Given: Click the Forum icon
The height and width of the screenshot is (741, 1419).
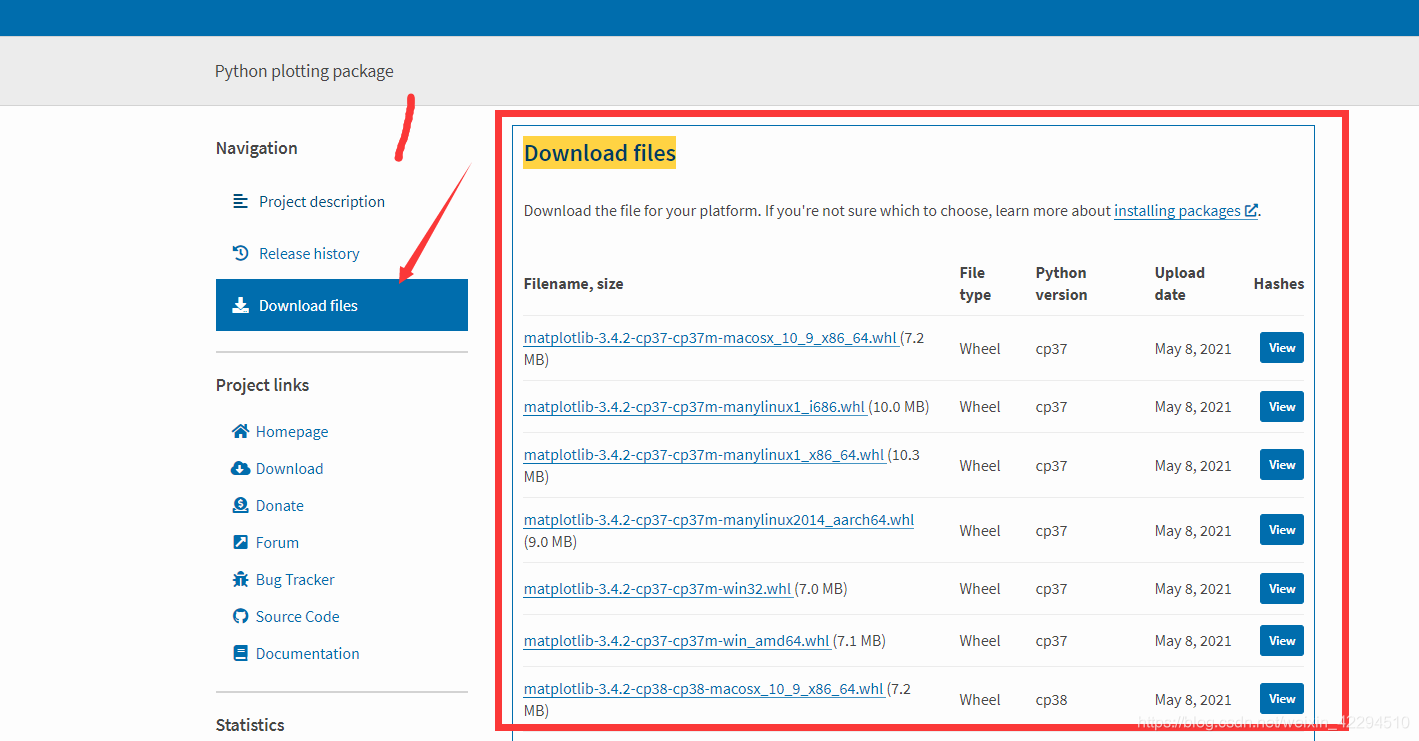Looking at the screenshot, I should pyautogui.click(x=240, y=542).
